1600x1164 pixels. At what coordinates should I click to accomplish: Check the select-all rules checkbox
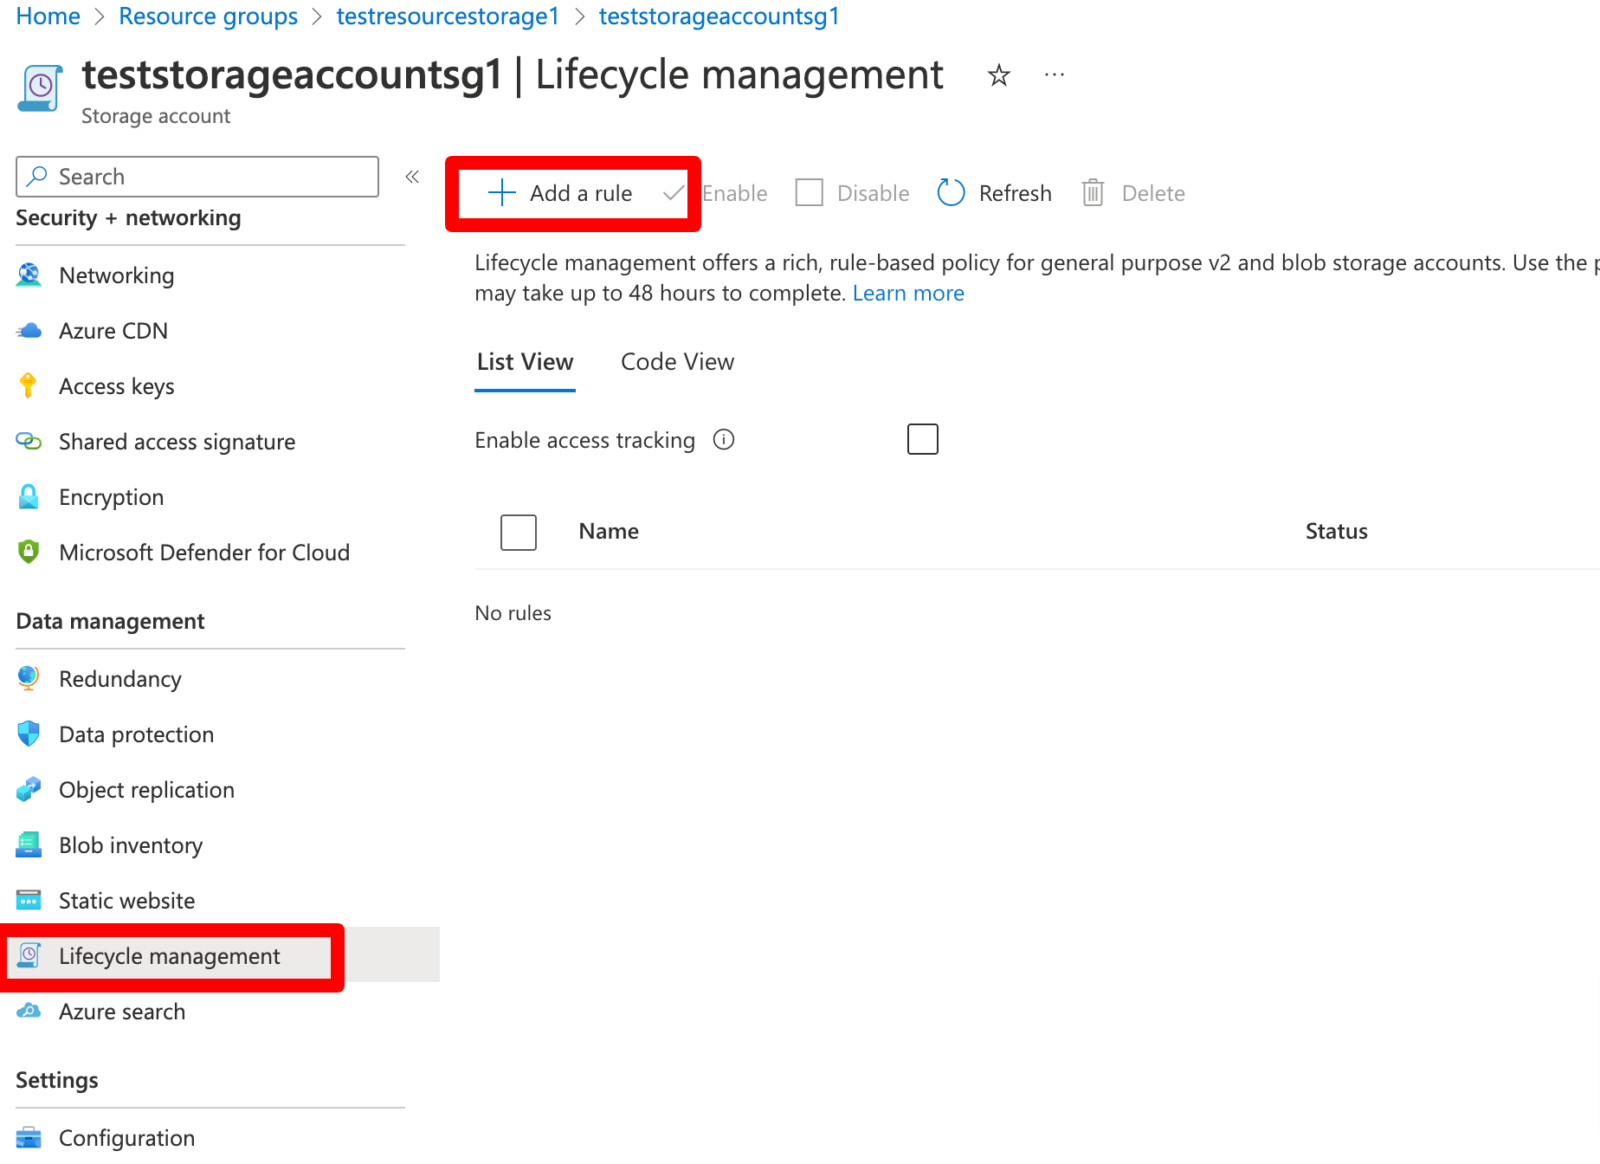518,532
